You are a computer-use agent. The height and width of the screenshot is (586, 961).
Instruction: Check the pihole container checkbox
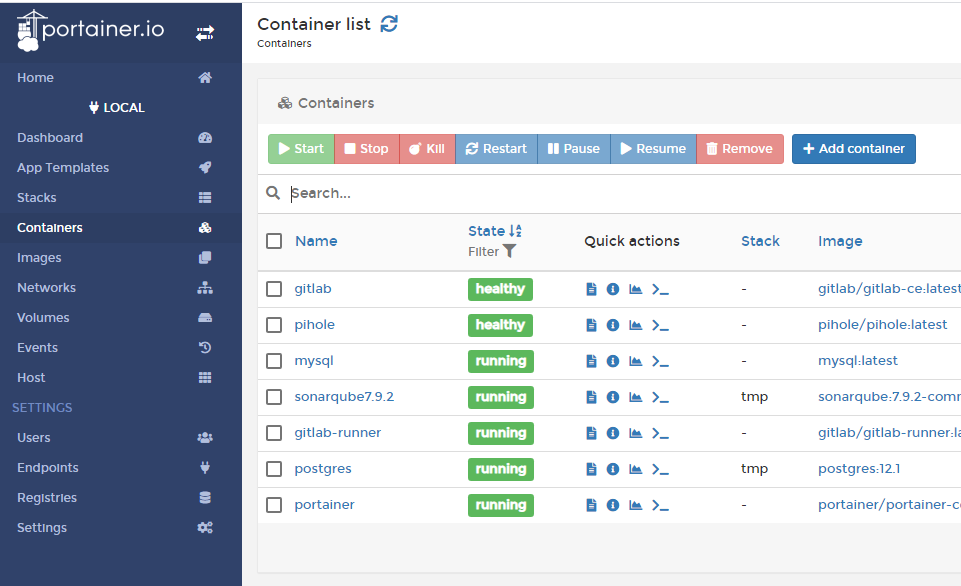(274, 325)
